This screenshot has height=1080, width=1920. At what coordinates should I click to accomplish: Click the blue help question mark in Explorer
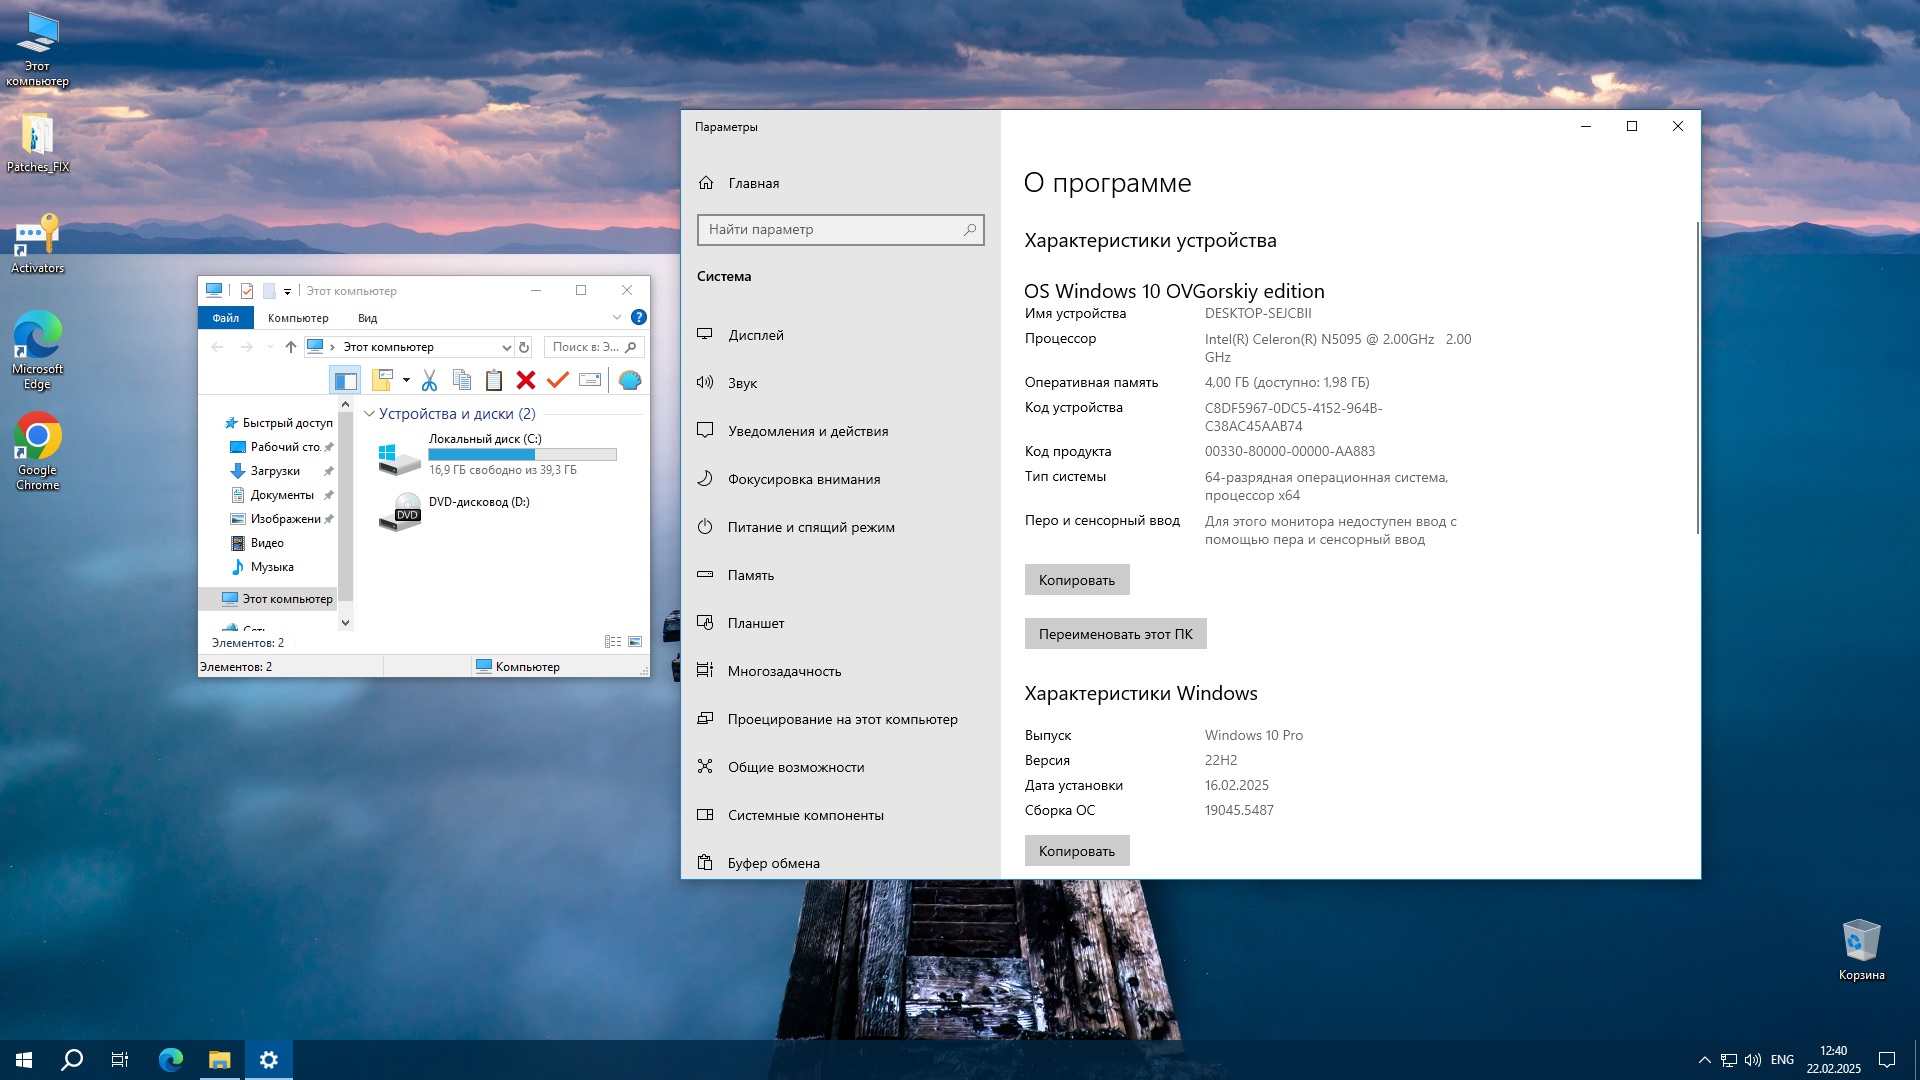[639, 317]
